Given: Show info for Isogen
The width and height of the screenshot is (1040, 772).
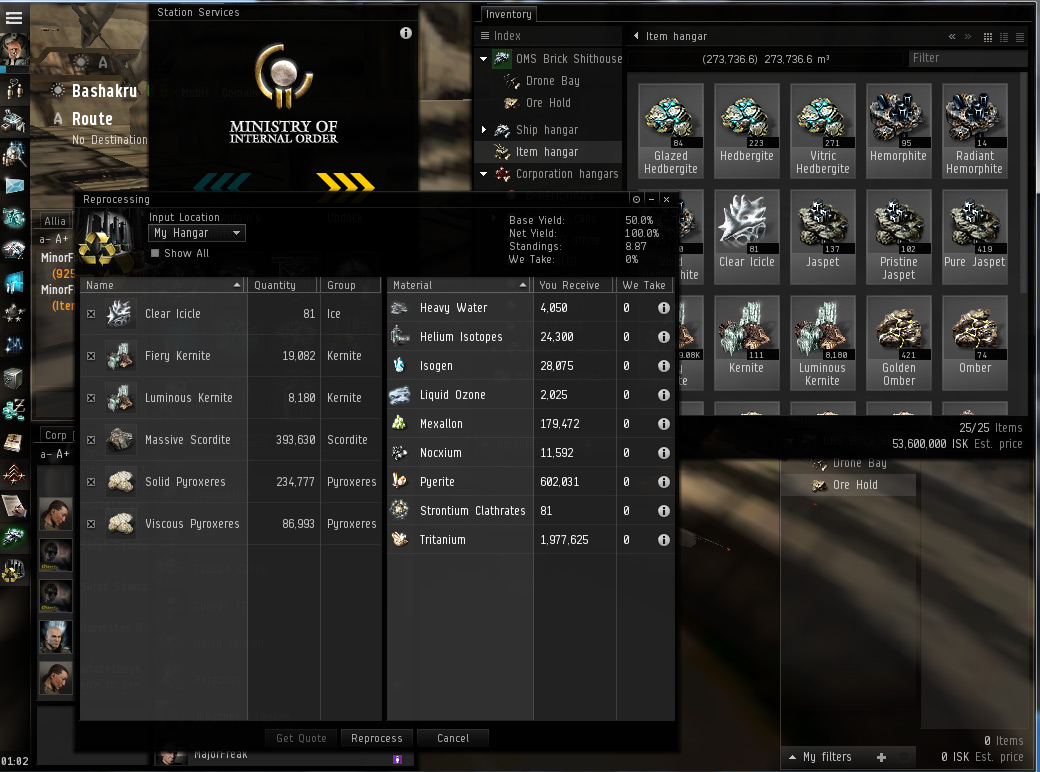Looking at the screenshot, I should click(663, 366).
